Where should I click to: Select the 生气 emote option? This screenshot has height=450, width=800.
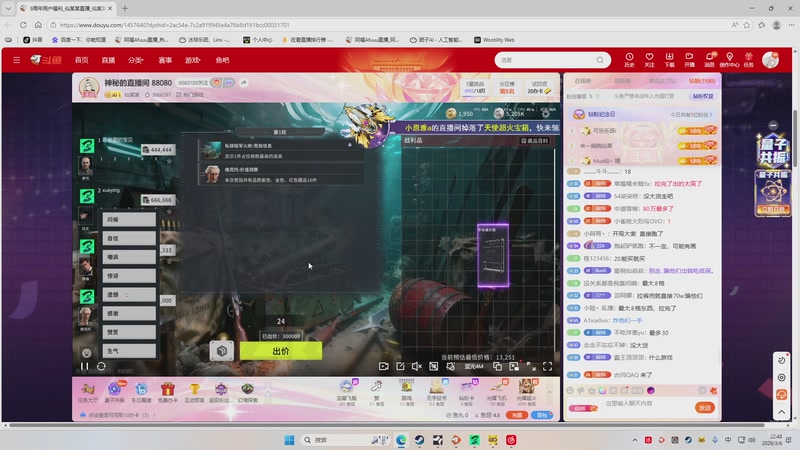click(x=129, y=351)
